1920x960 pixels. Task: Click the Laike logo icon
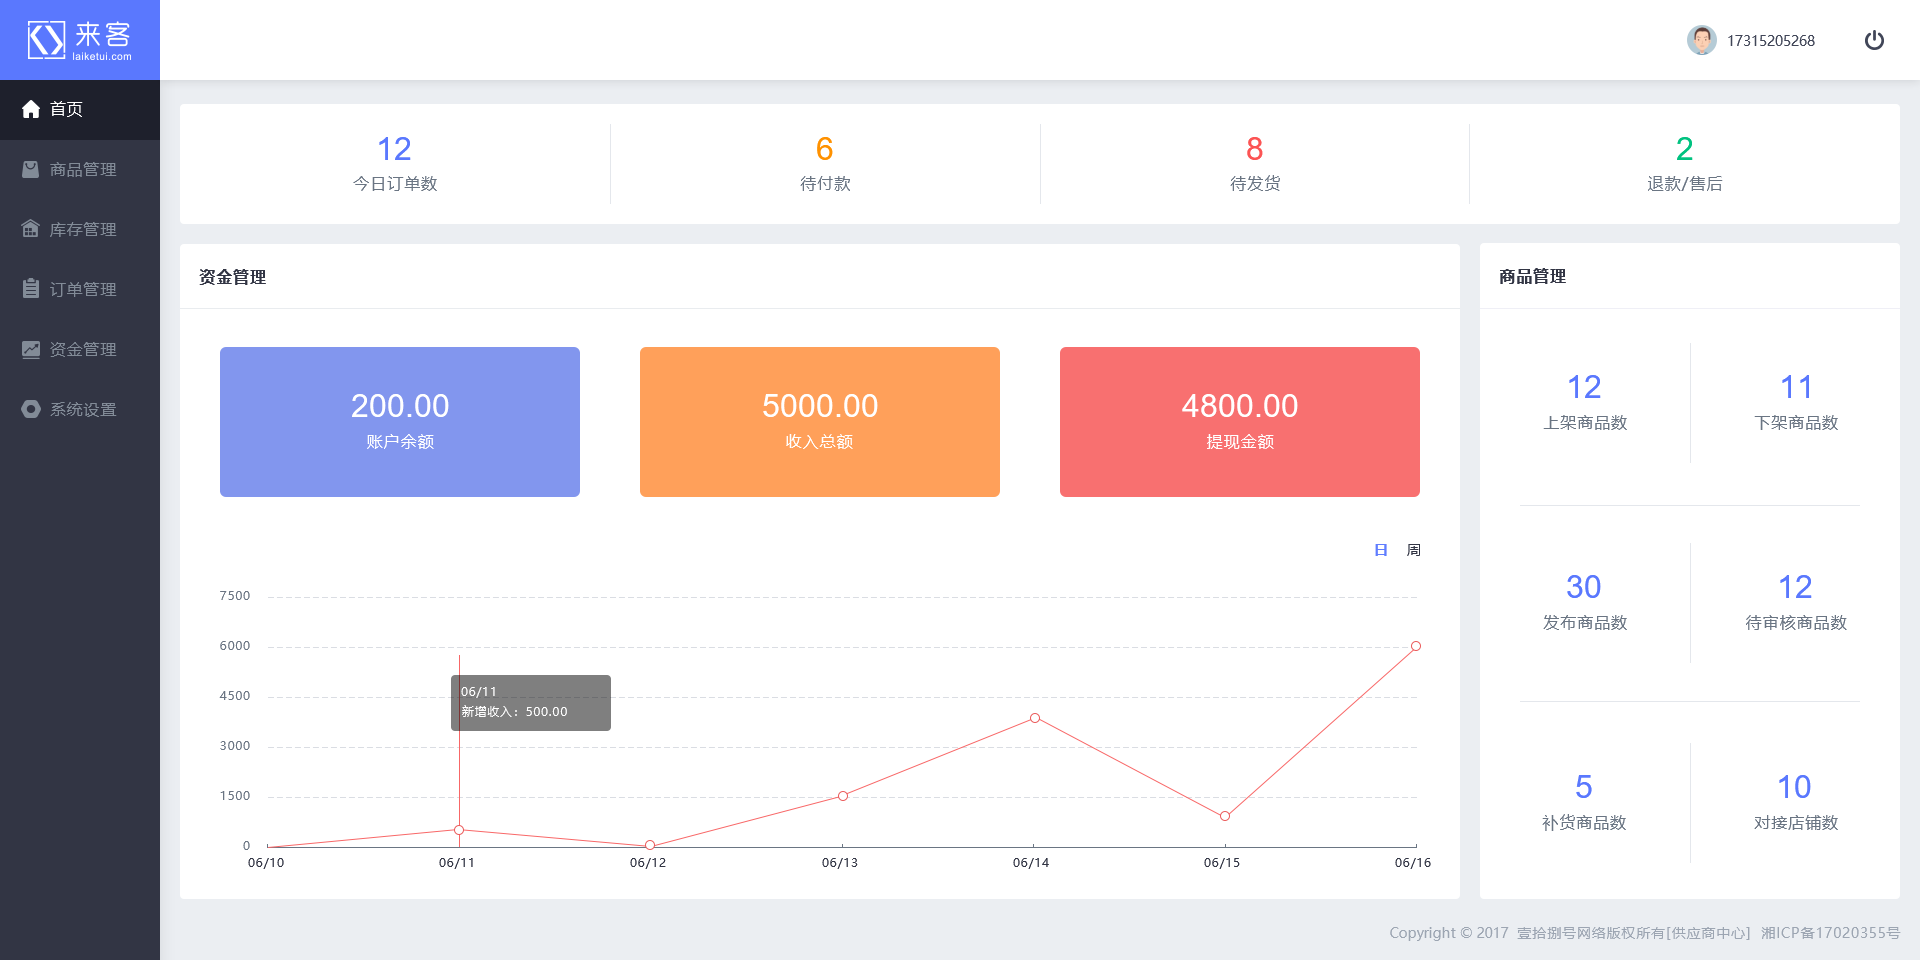tap(46, 40)
